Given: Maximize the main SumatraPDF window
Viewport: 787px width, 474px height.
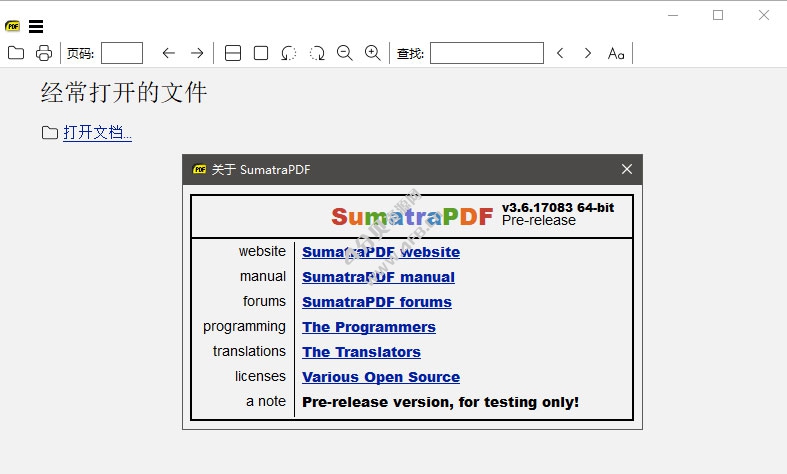Looking at the screenshot, I should tap(718, 16).
